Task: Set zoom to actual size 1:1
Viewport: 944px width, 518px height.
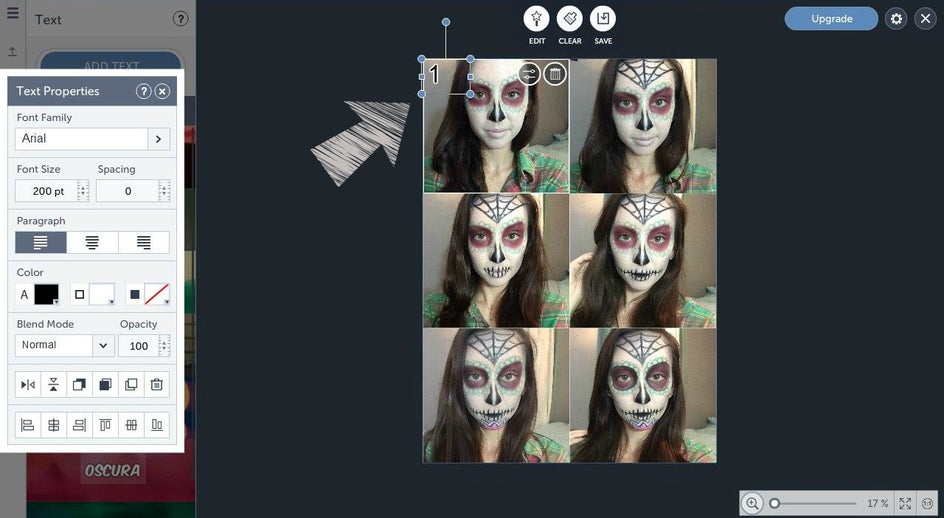Action: [x=928, y=503]
